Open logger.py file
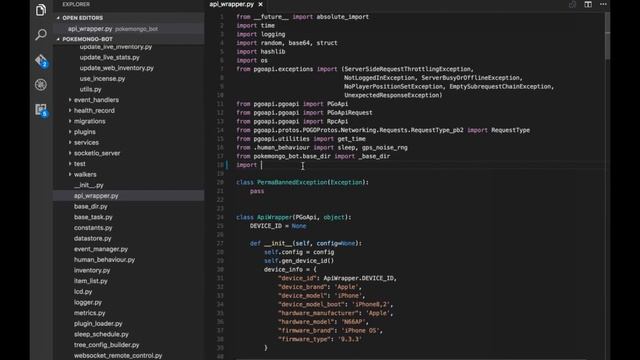The height and width of the screenshot is (360, 640). [88, 302]
